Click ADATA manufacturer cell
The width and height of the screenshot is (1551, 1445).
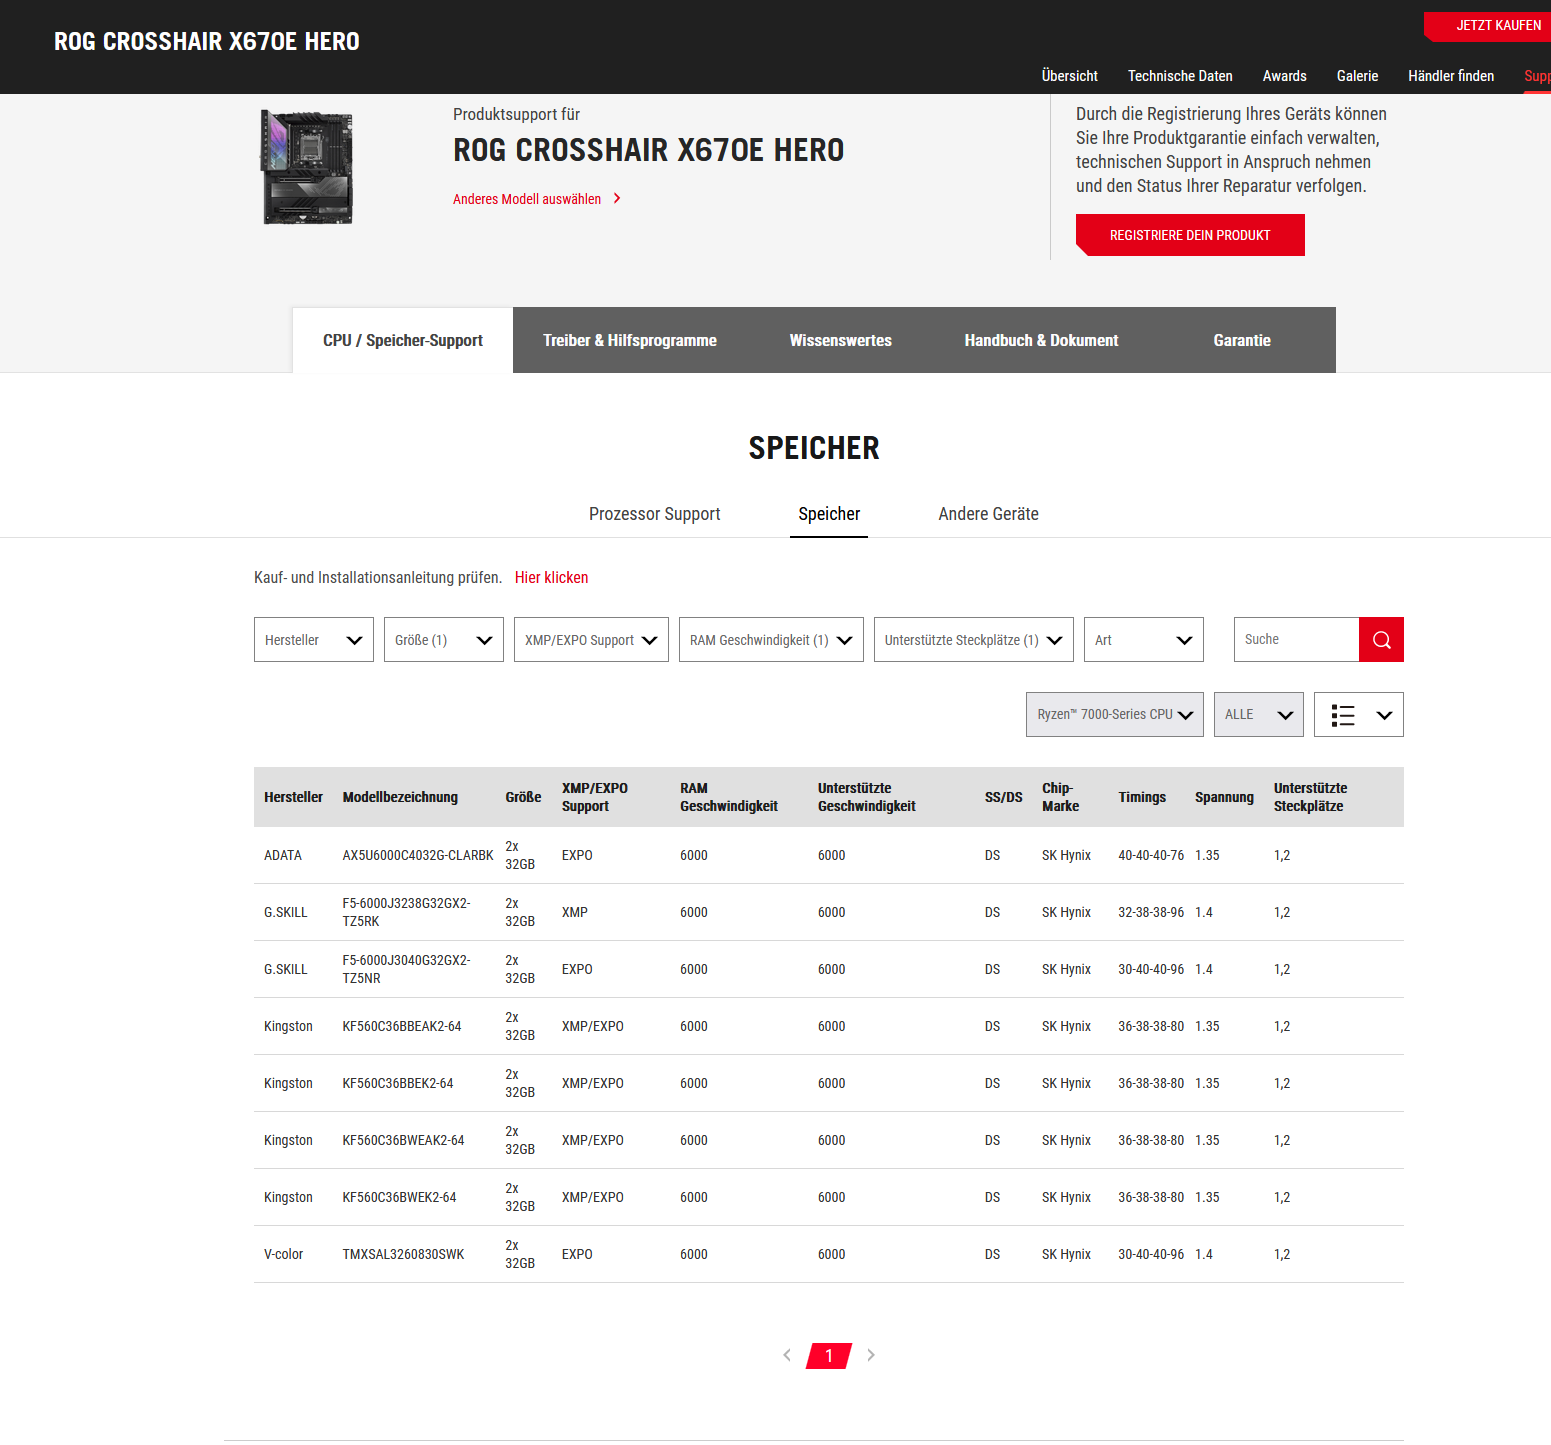pos(283,856)
